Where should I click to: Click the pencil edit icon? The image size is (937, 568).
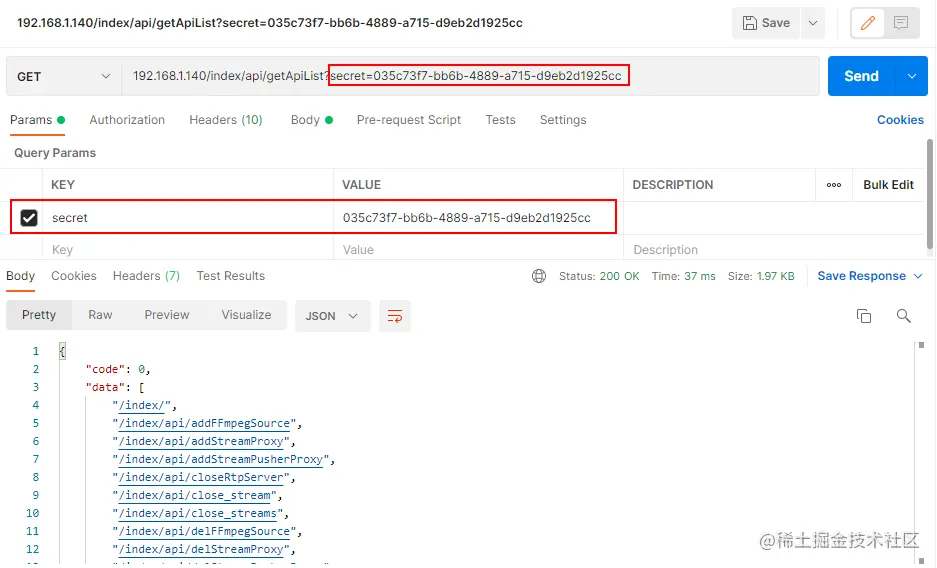(x=868, y=23)
